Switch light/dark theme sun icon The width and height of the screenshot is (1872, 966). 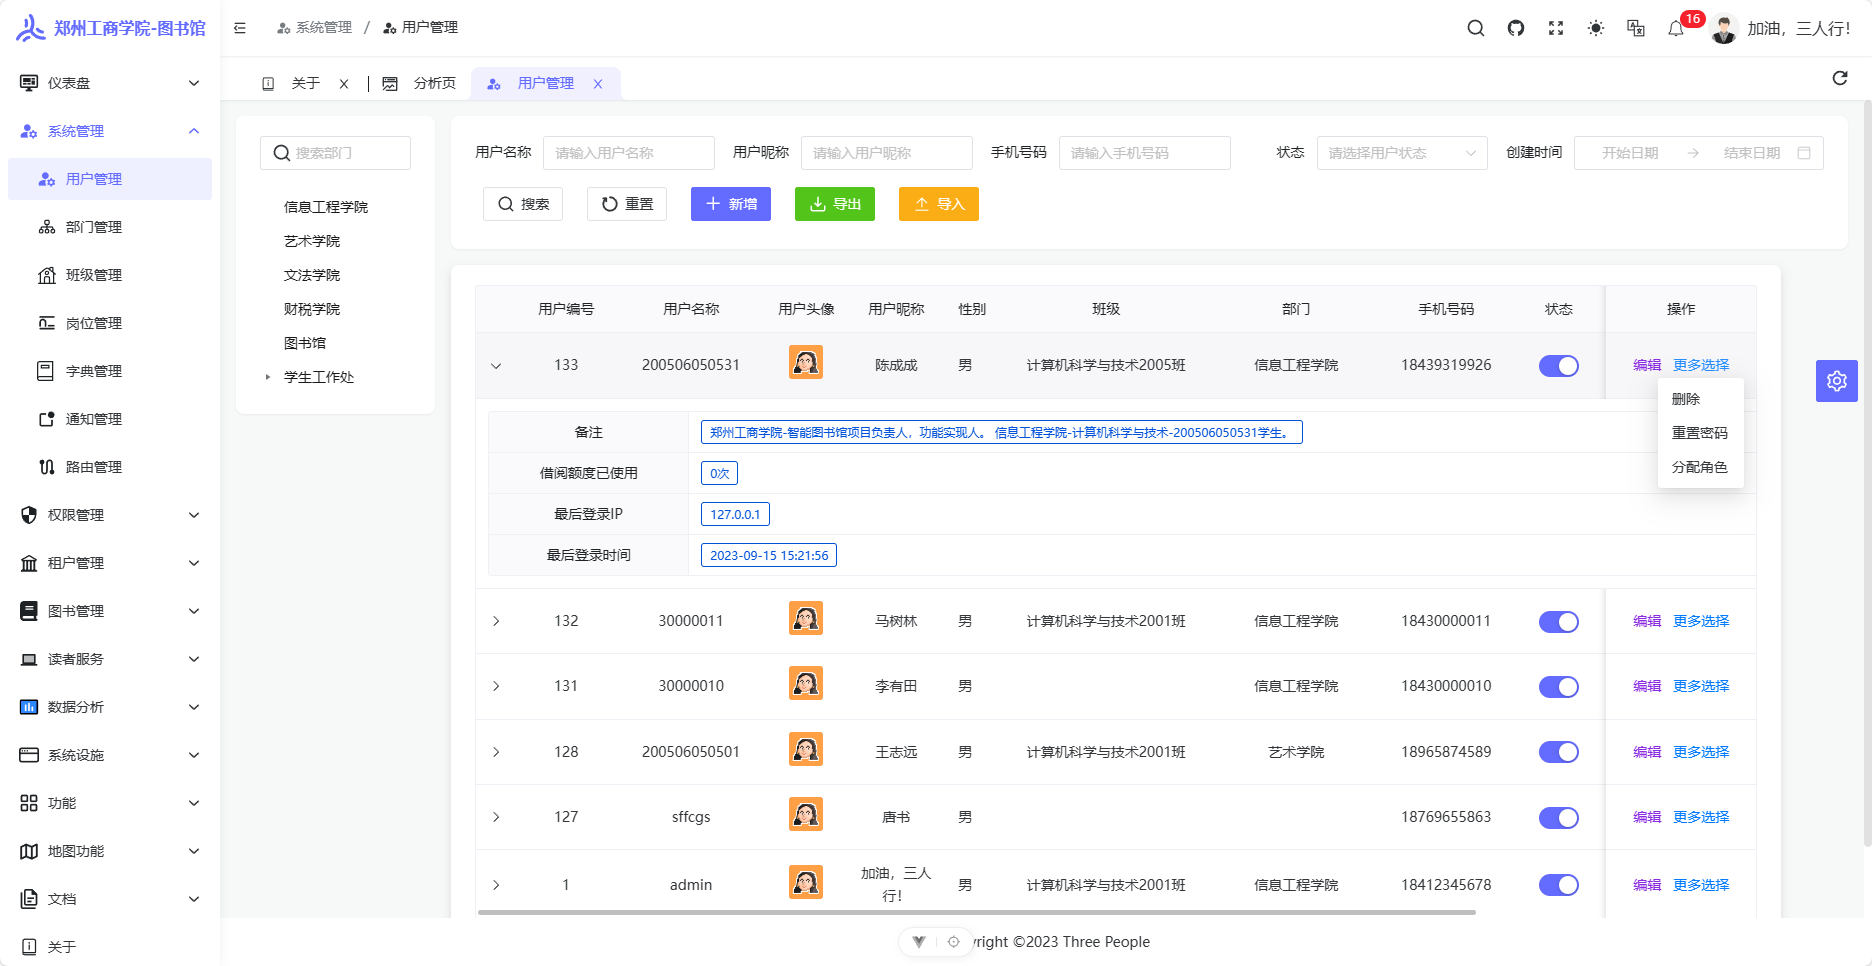[x=1596, y=28]
